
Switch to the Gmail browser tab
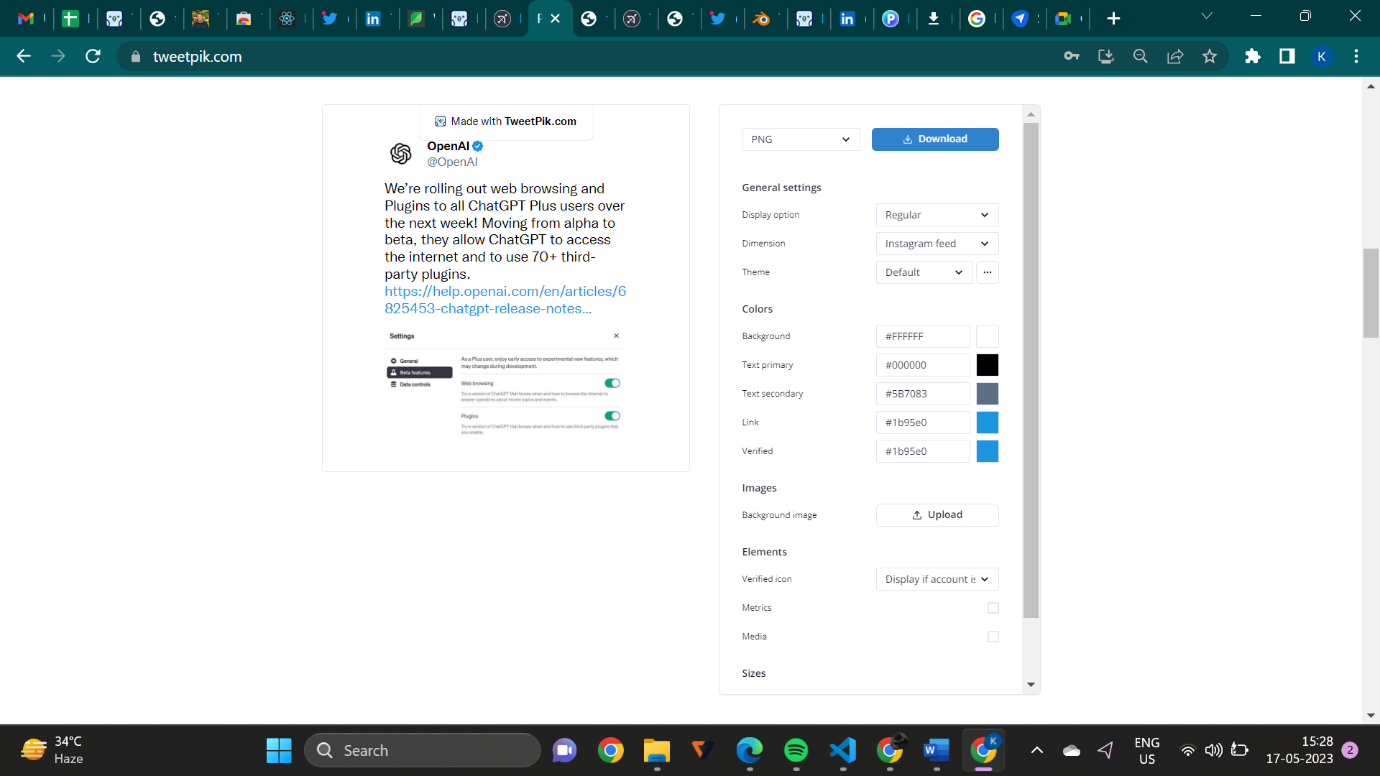(26, 18)
